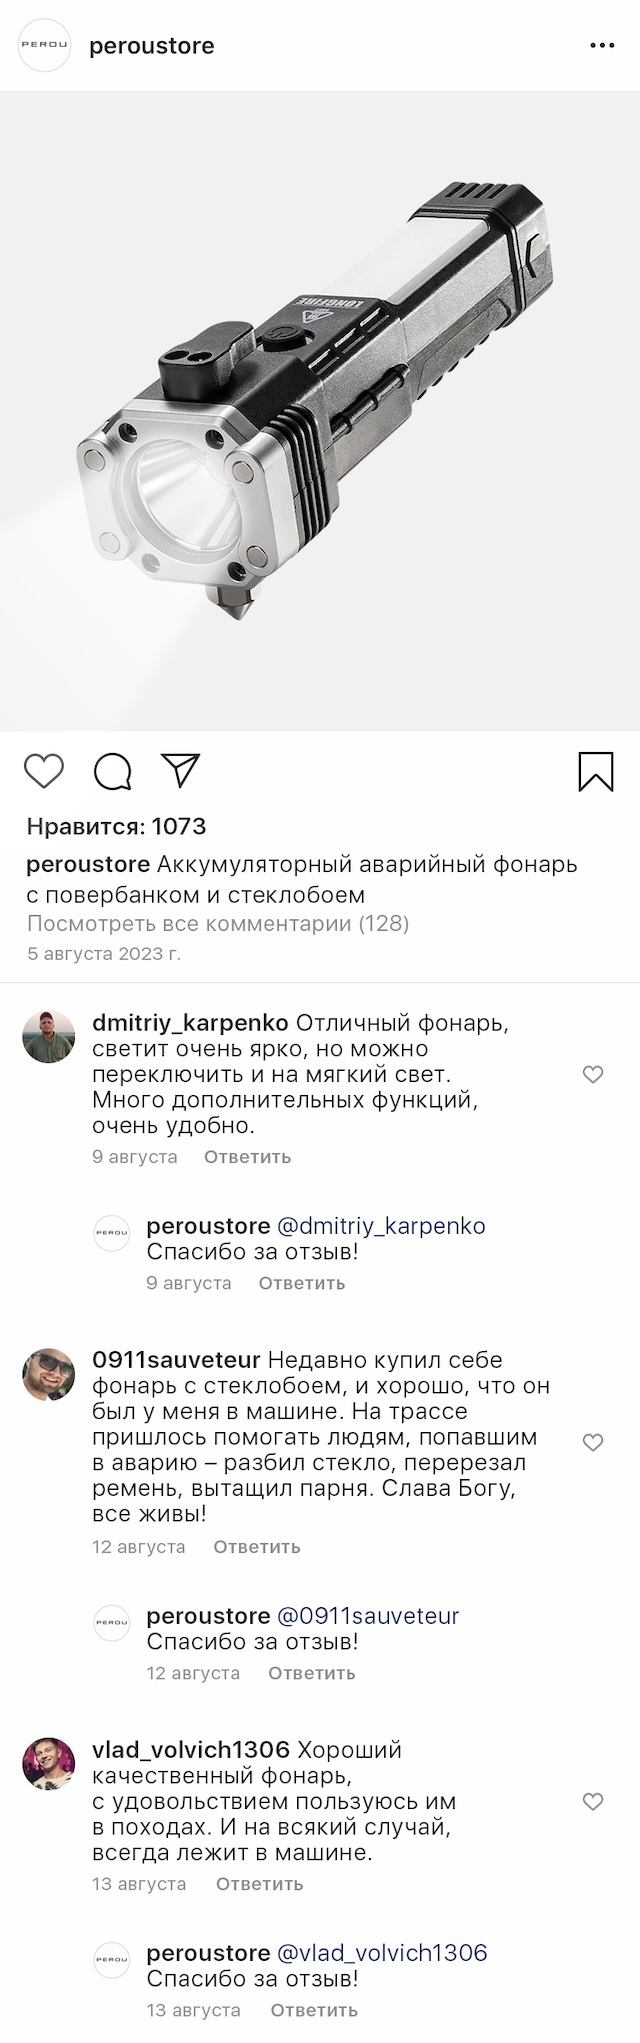Open the peroustore username in header
This screenshot has height=2043, width=640.
tap(152, 46)
